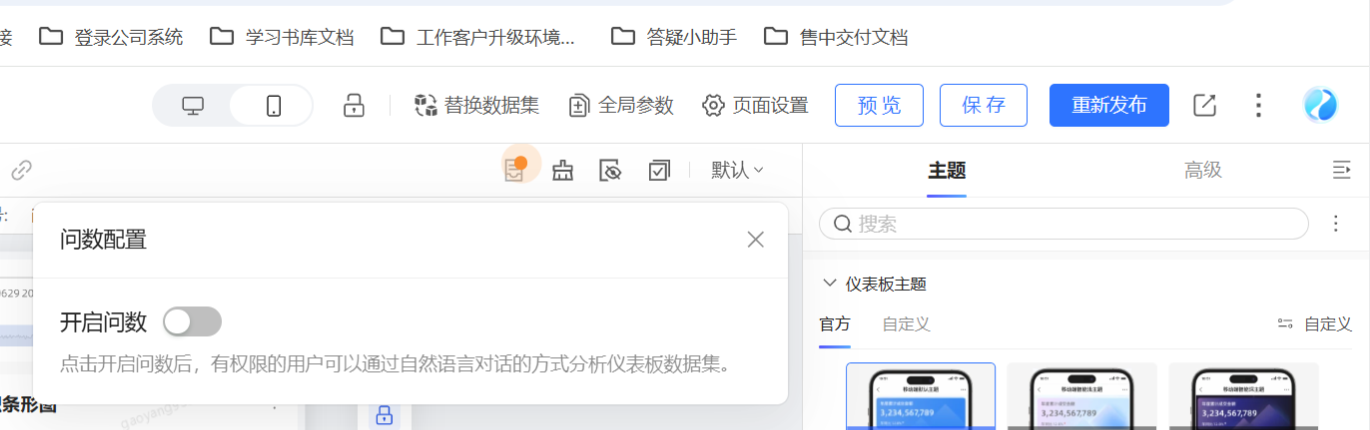Select the 高级 tab
The image size is (1370, 430).
pyautogui.click(x=1203, y=171)
